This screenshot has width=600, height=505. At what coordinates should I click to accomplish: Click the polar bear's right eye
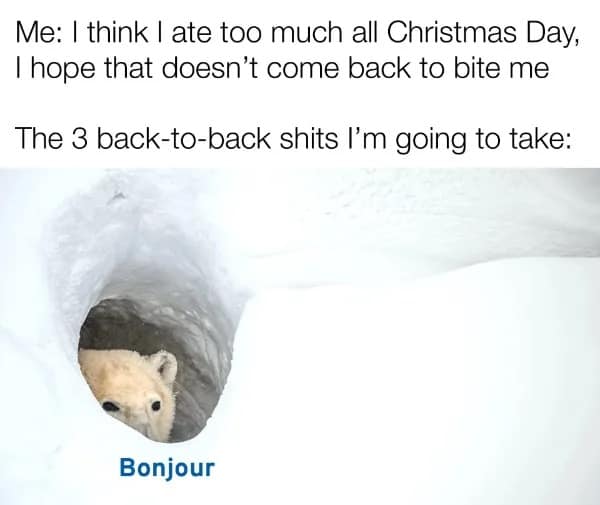[x=155, y=406]
